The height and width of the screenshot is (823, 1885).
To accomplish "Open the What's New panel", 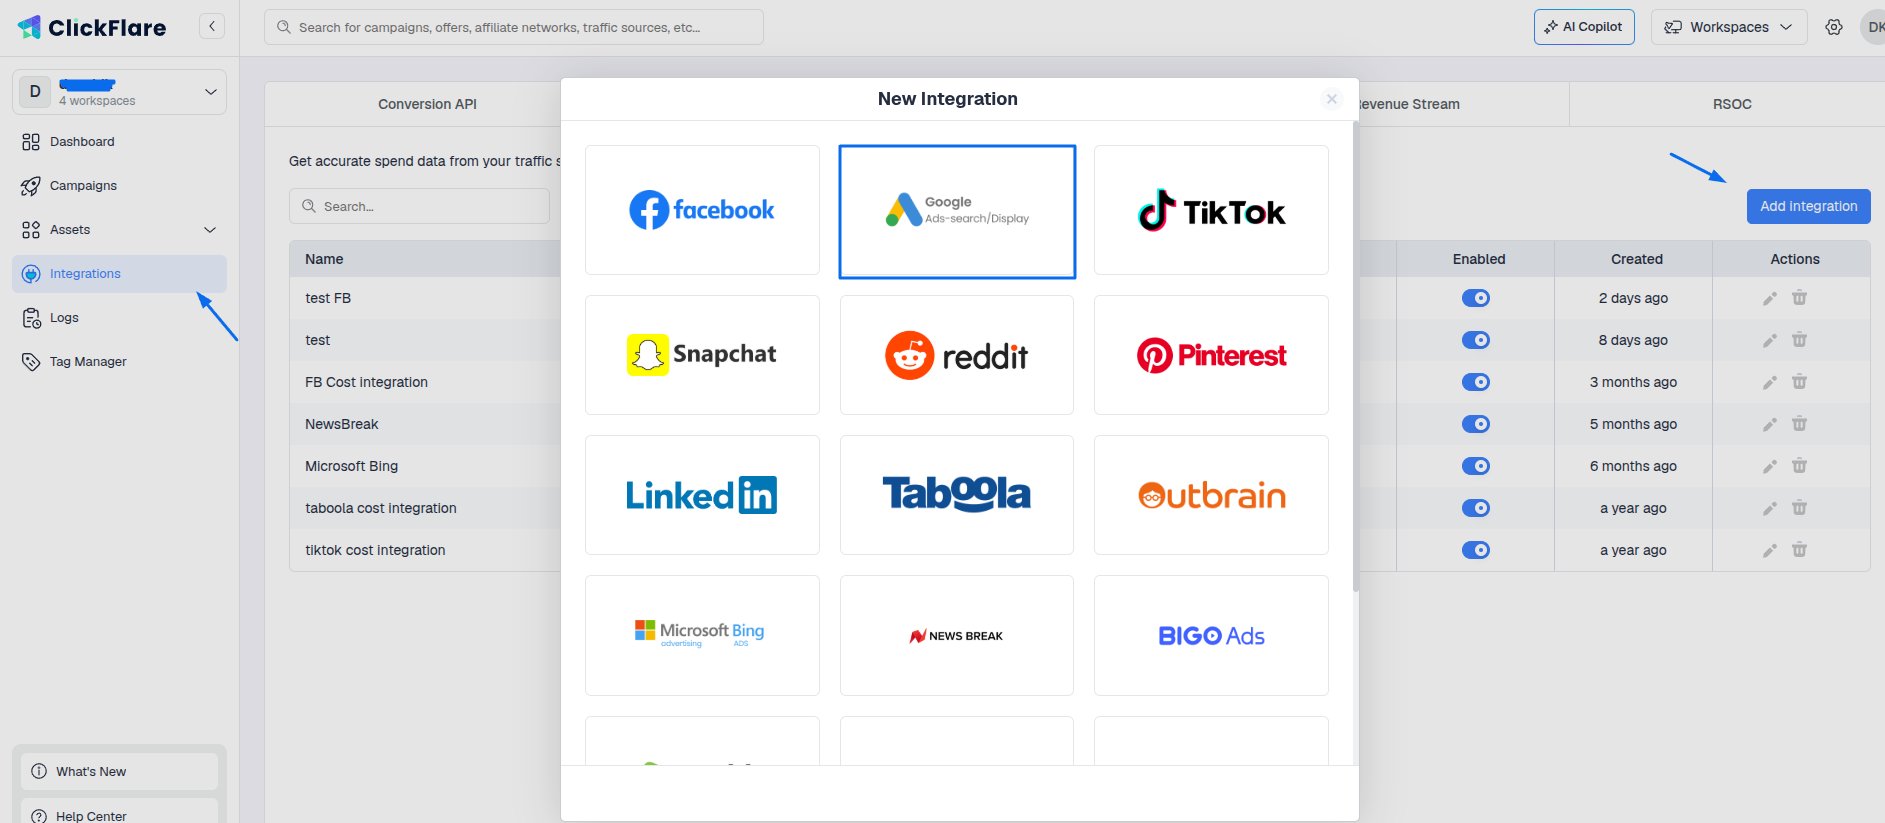I will click(x=119, y=771).
